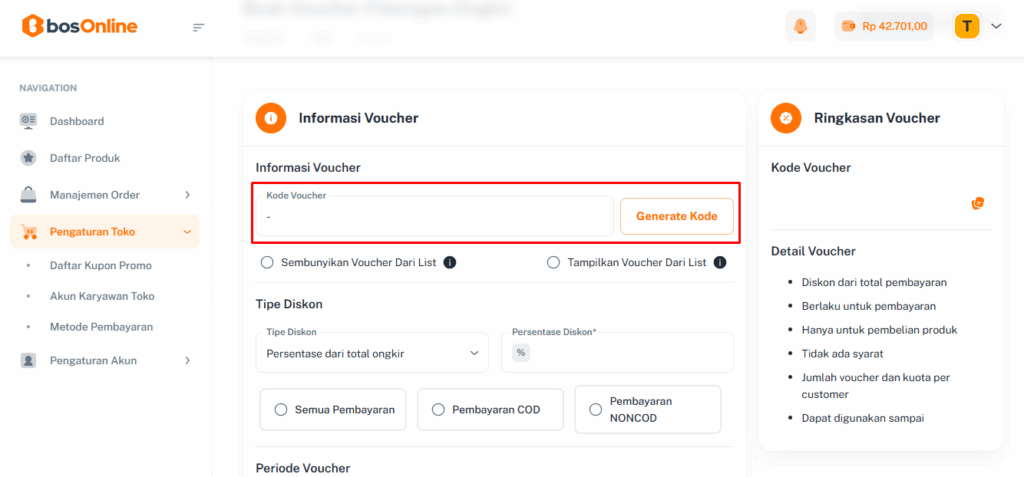Click the bosOnline logo
1024x477 pixels.
tap(80, 26)
